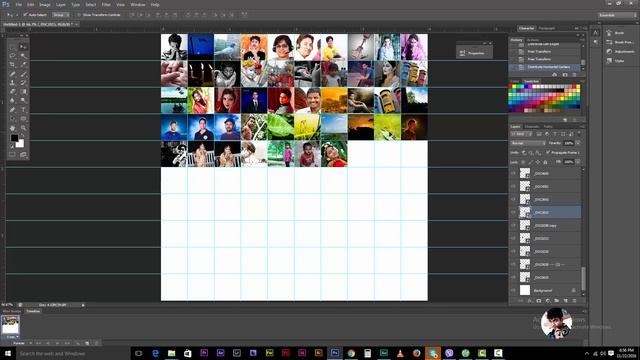Select the Eyedropper tool
The width and height of the screenshot is (640, 360).
click(x=23, y=65)
